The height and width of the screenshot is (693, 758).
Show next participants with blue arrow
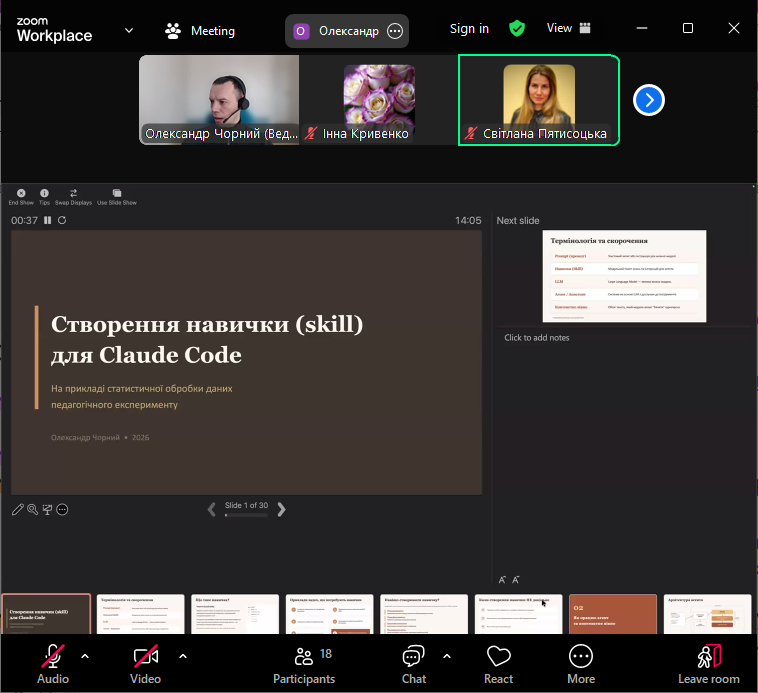(649, 100)
